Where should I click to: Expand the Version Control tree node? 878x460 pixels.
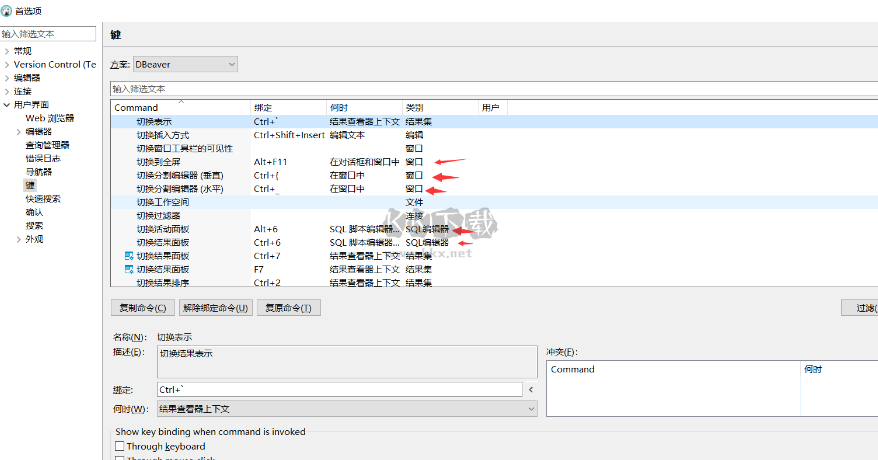[x=7, y=64]
